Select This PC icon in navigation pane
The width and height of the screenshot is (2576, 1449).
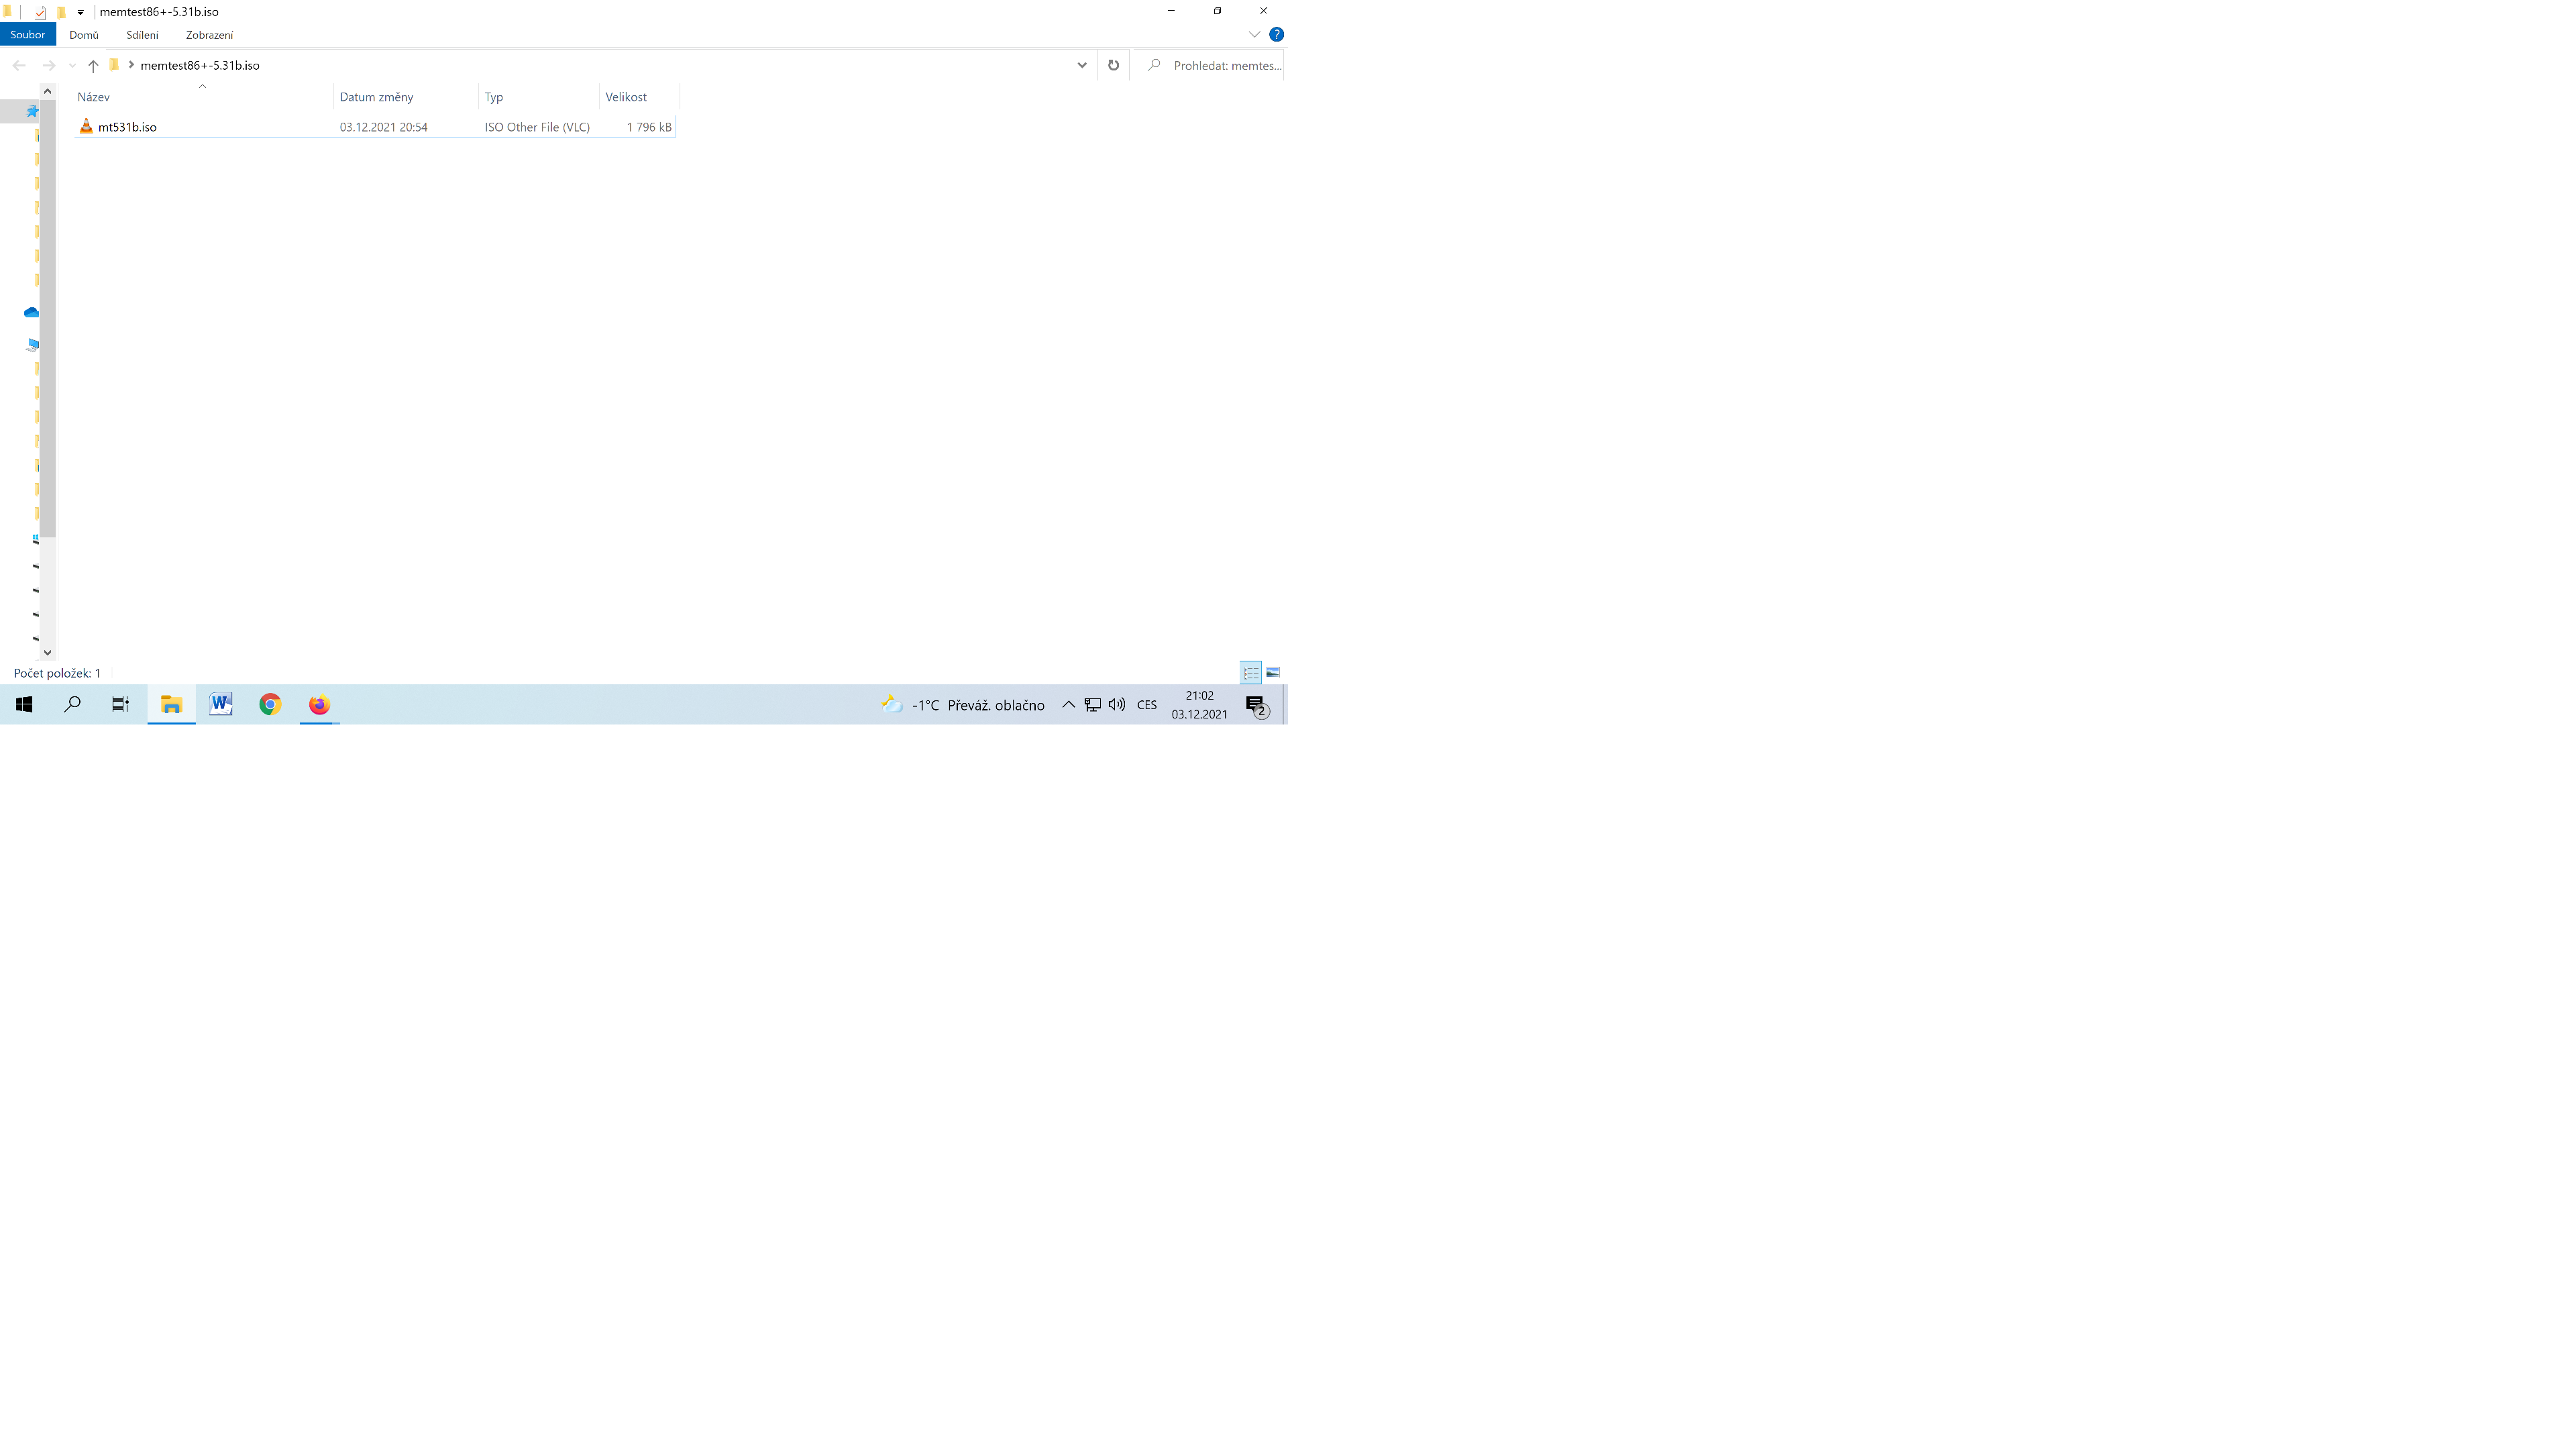pos(32,345)
